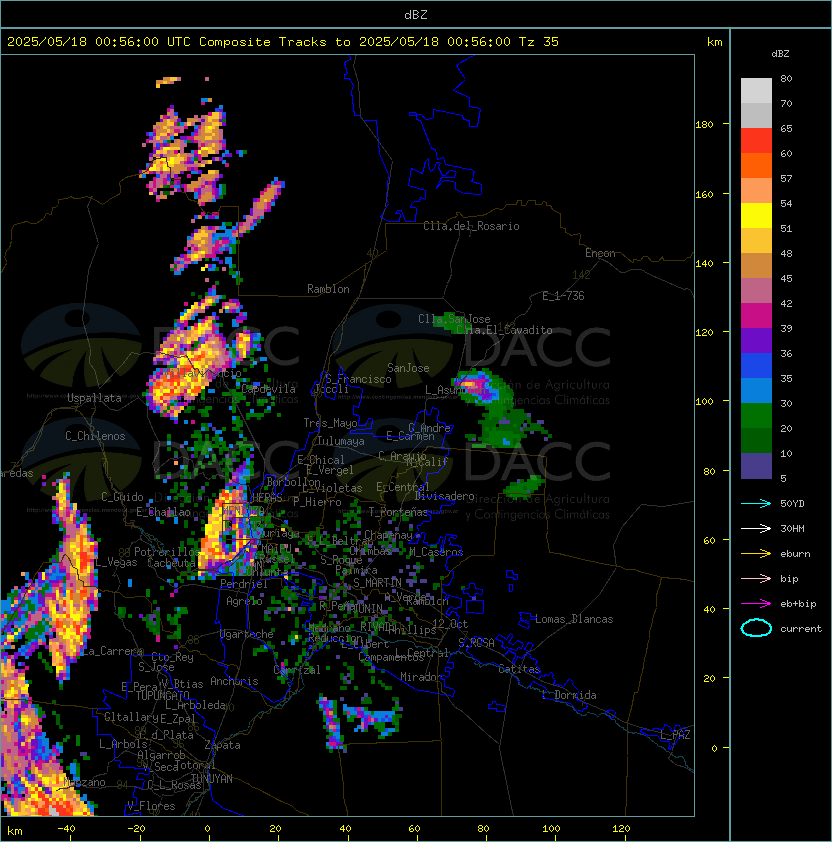This screenshot has height=842, width=832.
Task: Click the 'Encon' map label
Action: coord(600,253)
